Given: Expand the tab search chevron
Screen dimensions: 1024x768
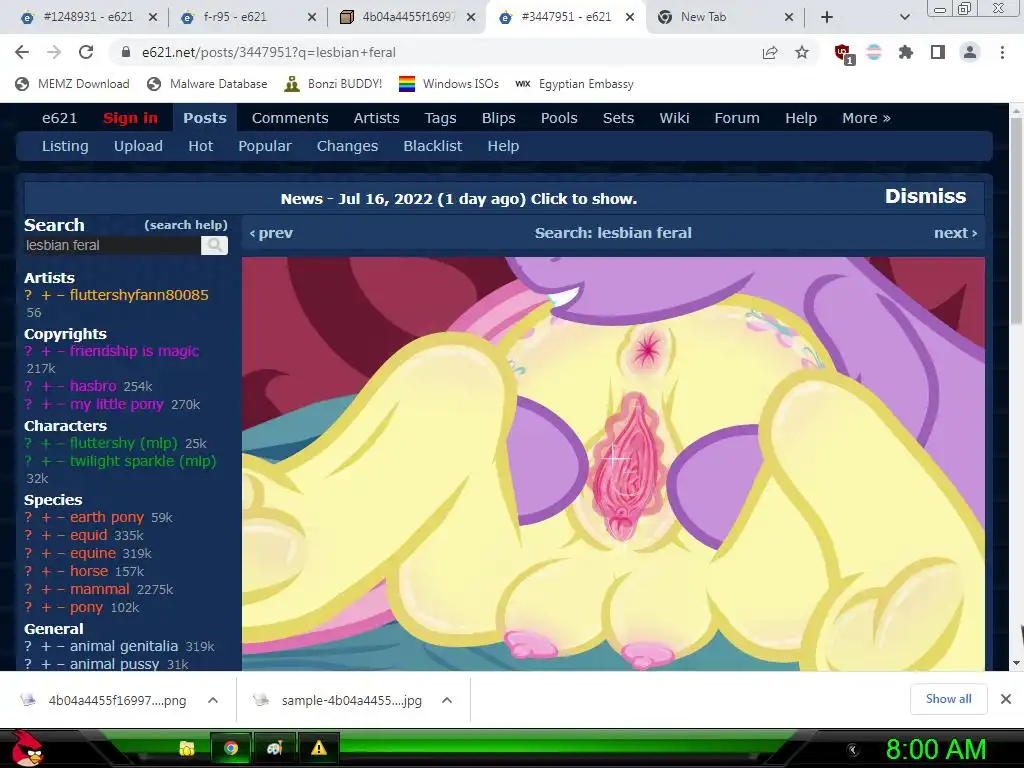Looking at the screenshot, I should [x=904, y=17].
